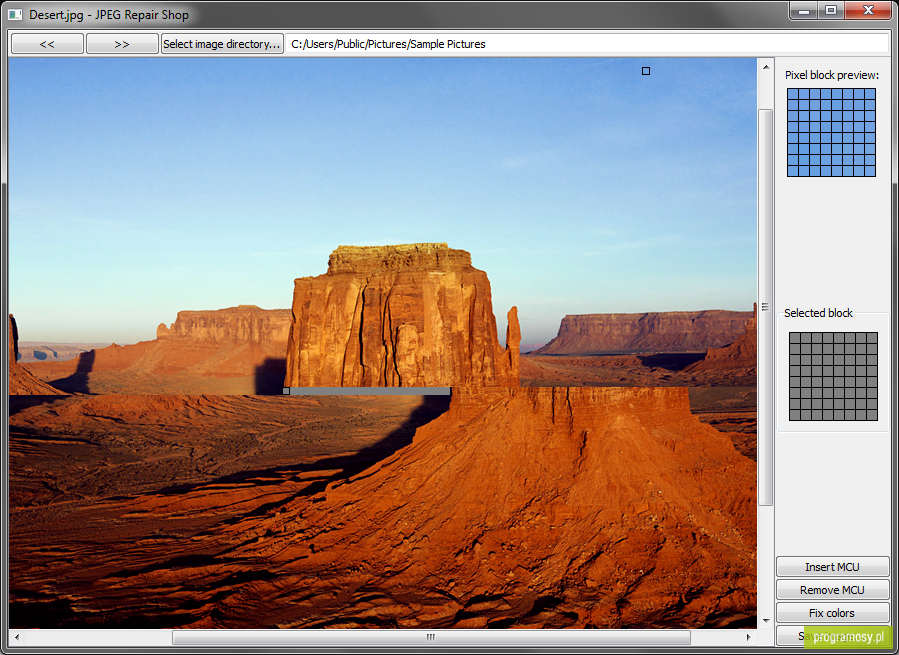Click the image directory path field

587,44
